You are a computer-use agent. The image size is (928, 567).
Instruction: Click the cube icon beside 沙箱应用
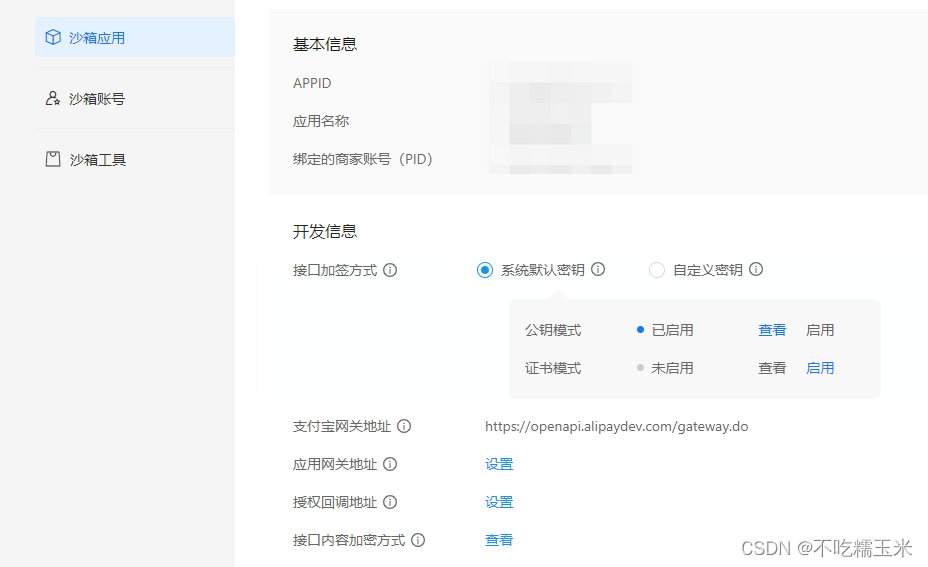tap(53, 37)
